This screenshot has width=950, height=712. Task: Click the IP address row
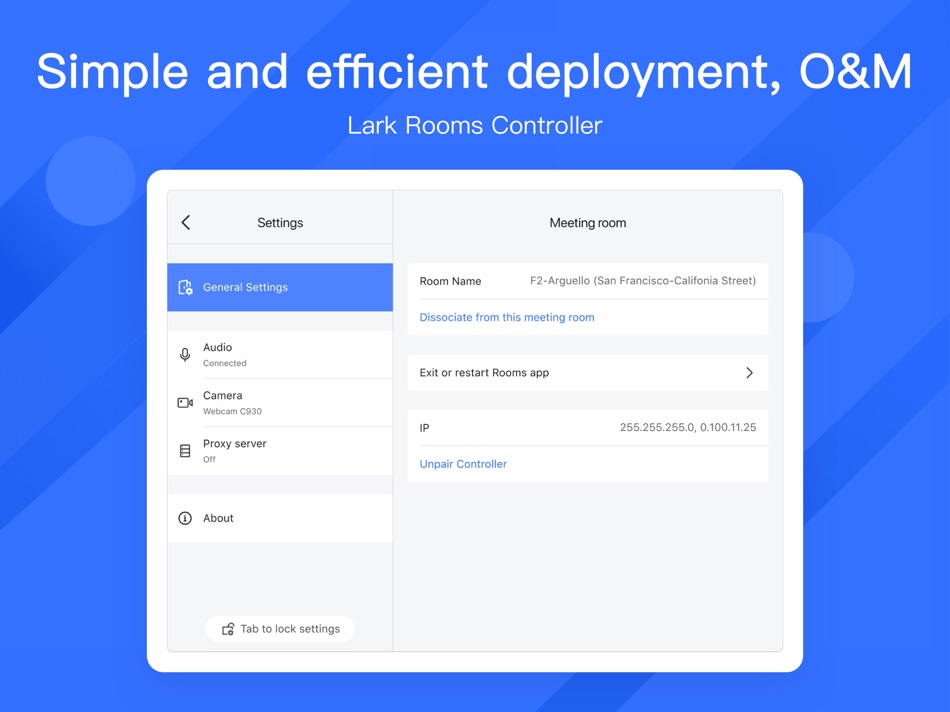pyautogui.click(x=588, y=428)
